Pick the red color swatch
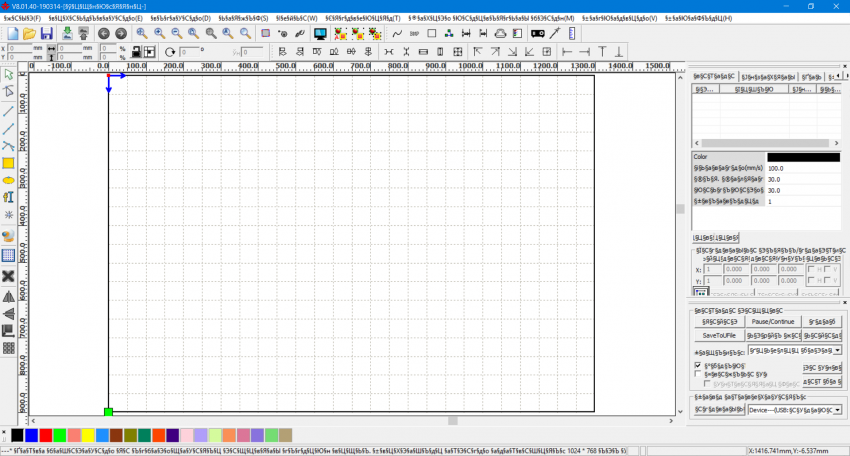 tap(45, 435)
